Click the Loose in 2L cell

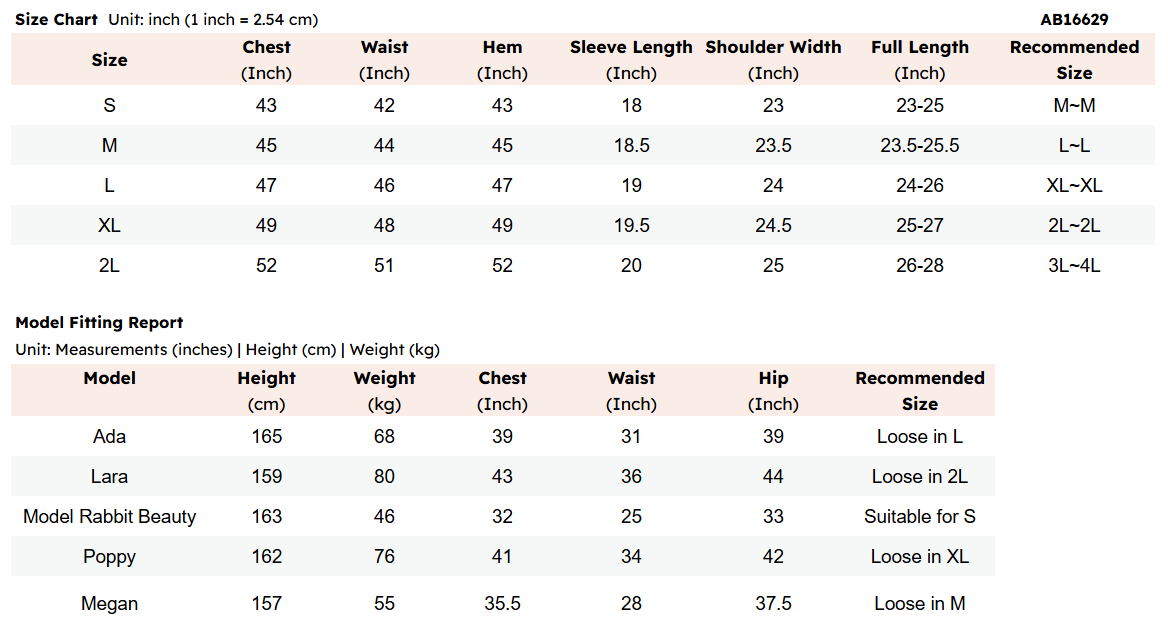(x=920, y=477)
